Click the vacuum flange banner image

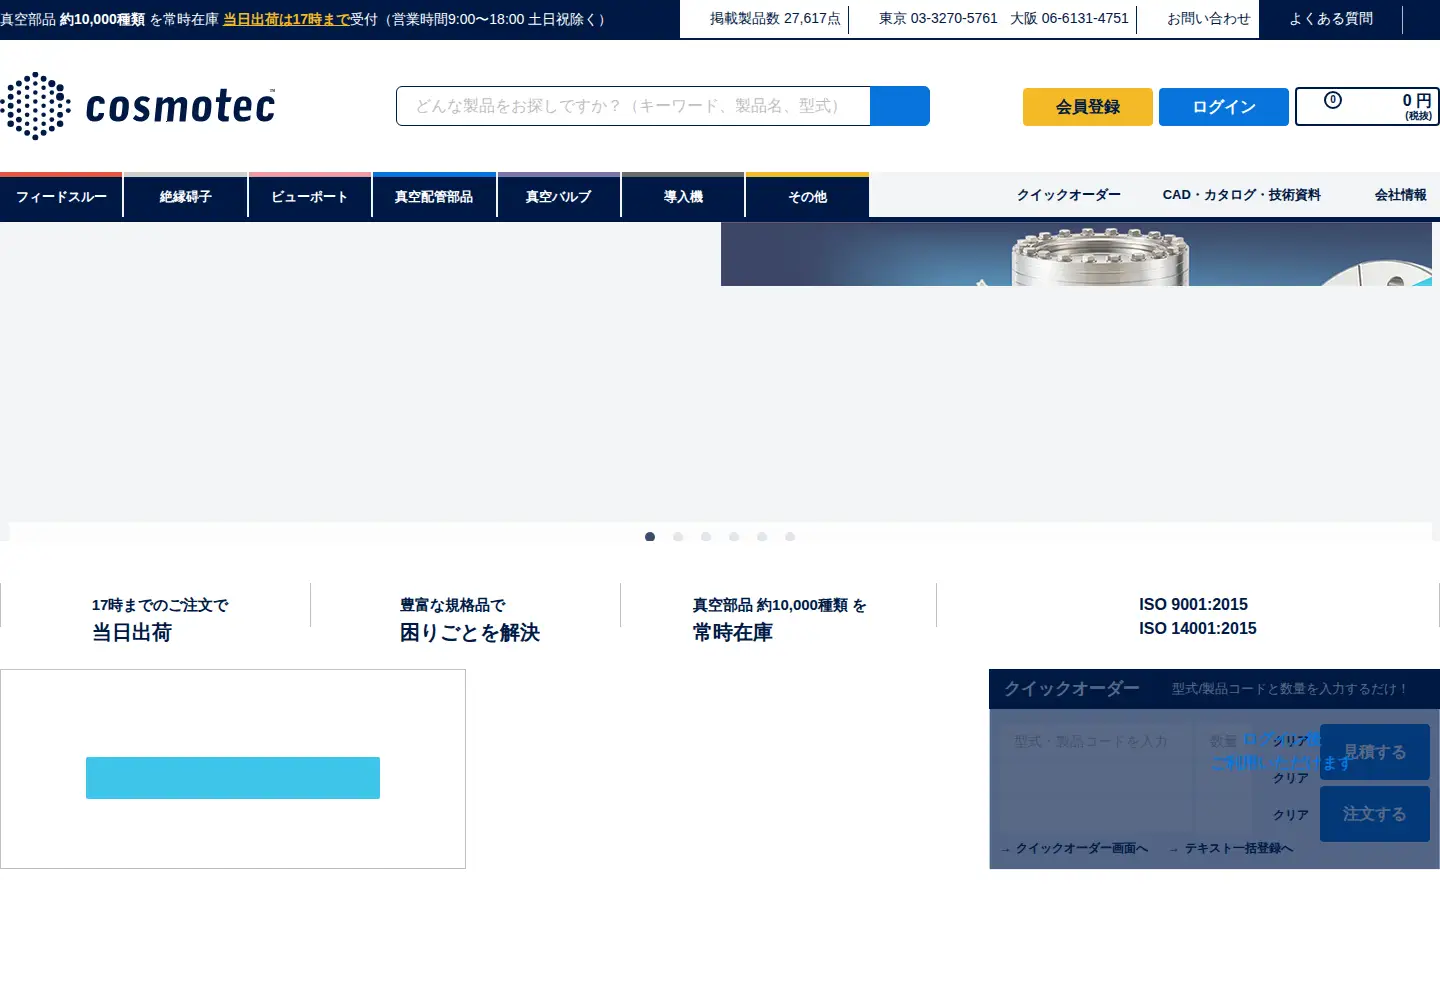[x=1076, y=254]
